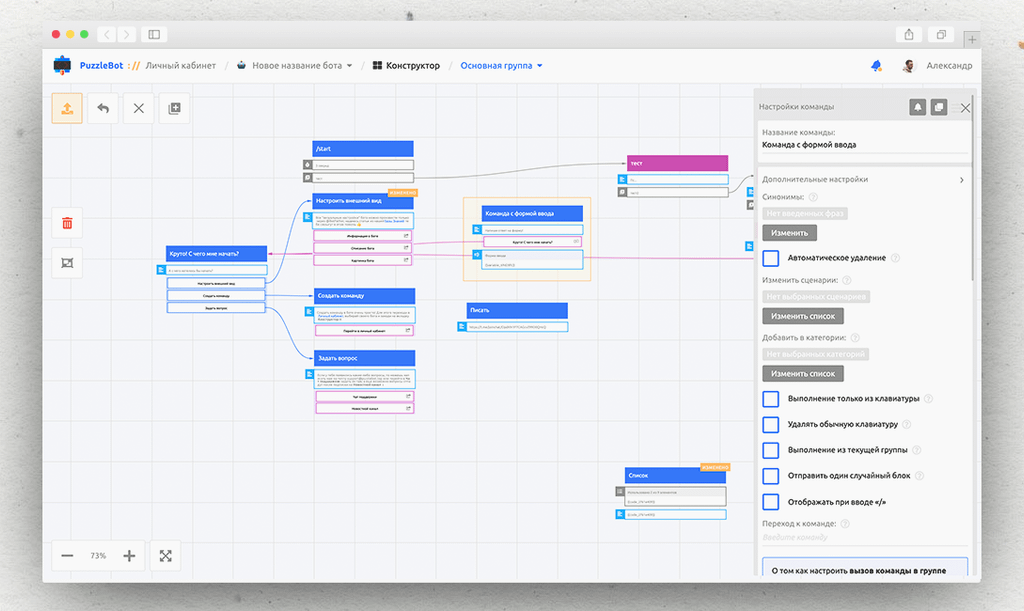Click Изменить список under Изменить сценарии

pyautogui.click(x=803, y=316)
